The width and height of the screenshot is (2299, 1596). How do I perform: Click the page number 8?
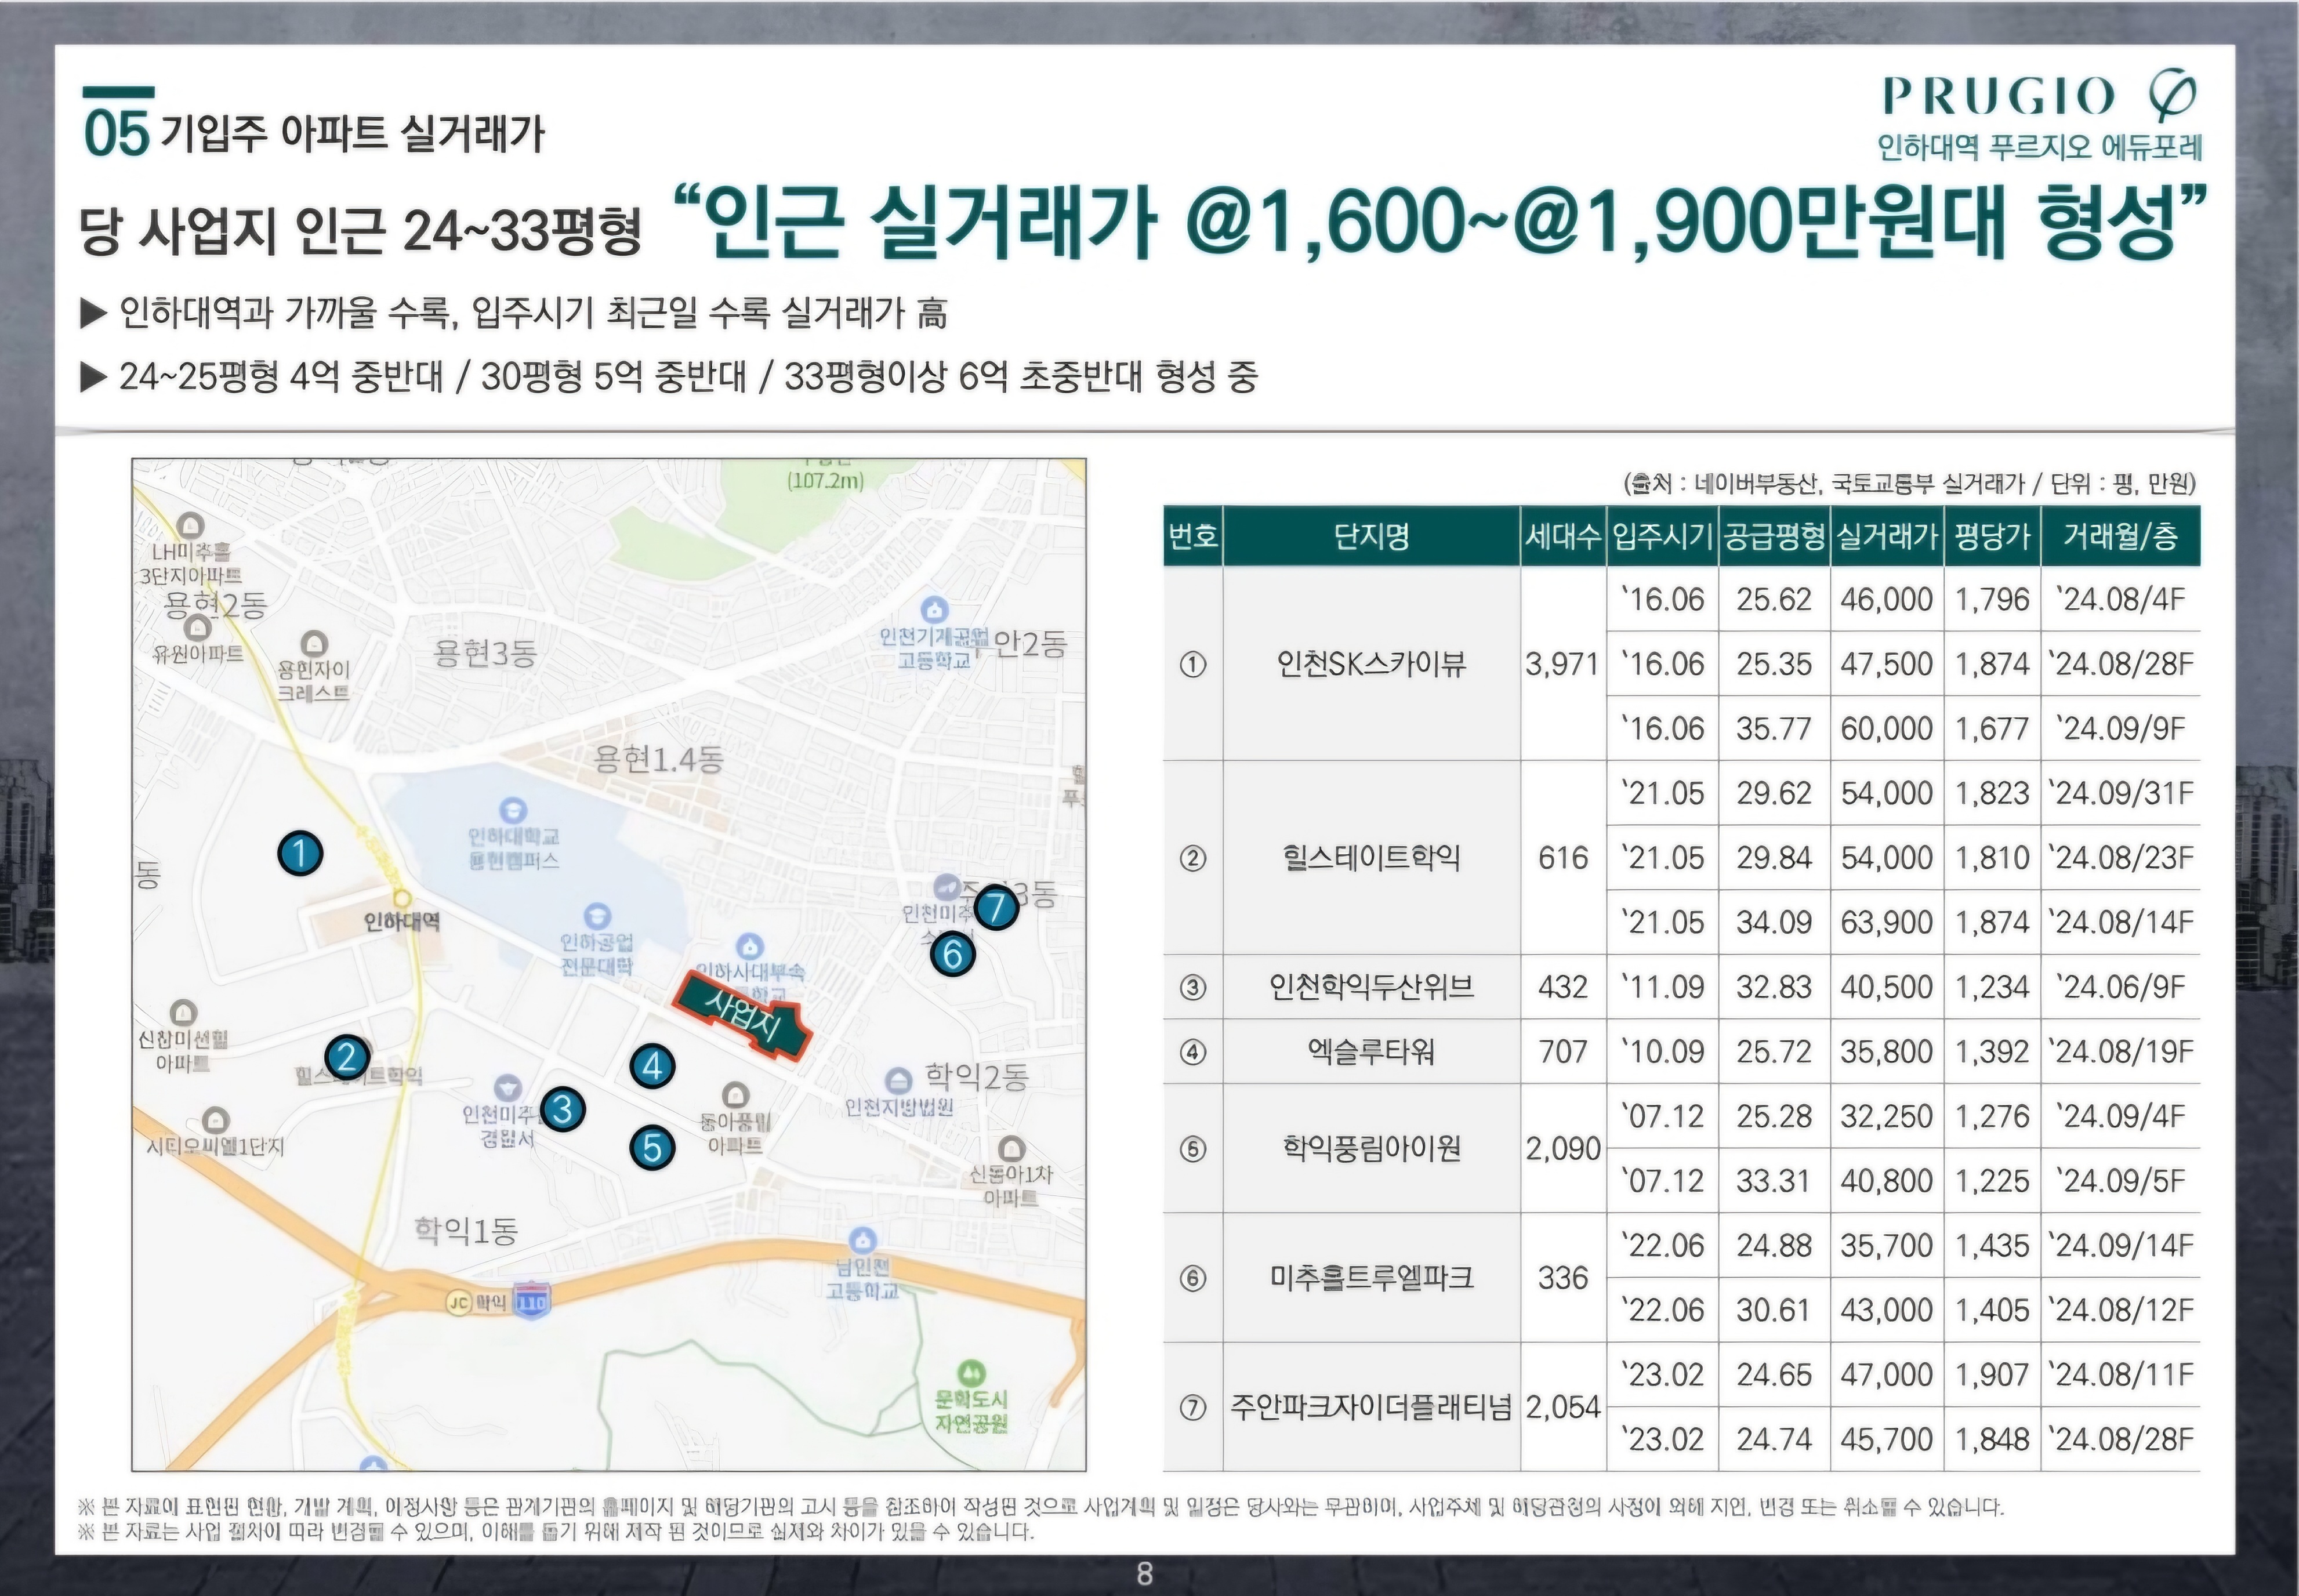tap(1145, 1574)
